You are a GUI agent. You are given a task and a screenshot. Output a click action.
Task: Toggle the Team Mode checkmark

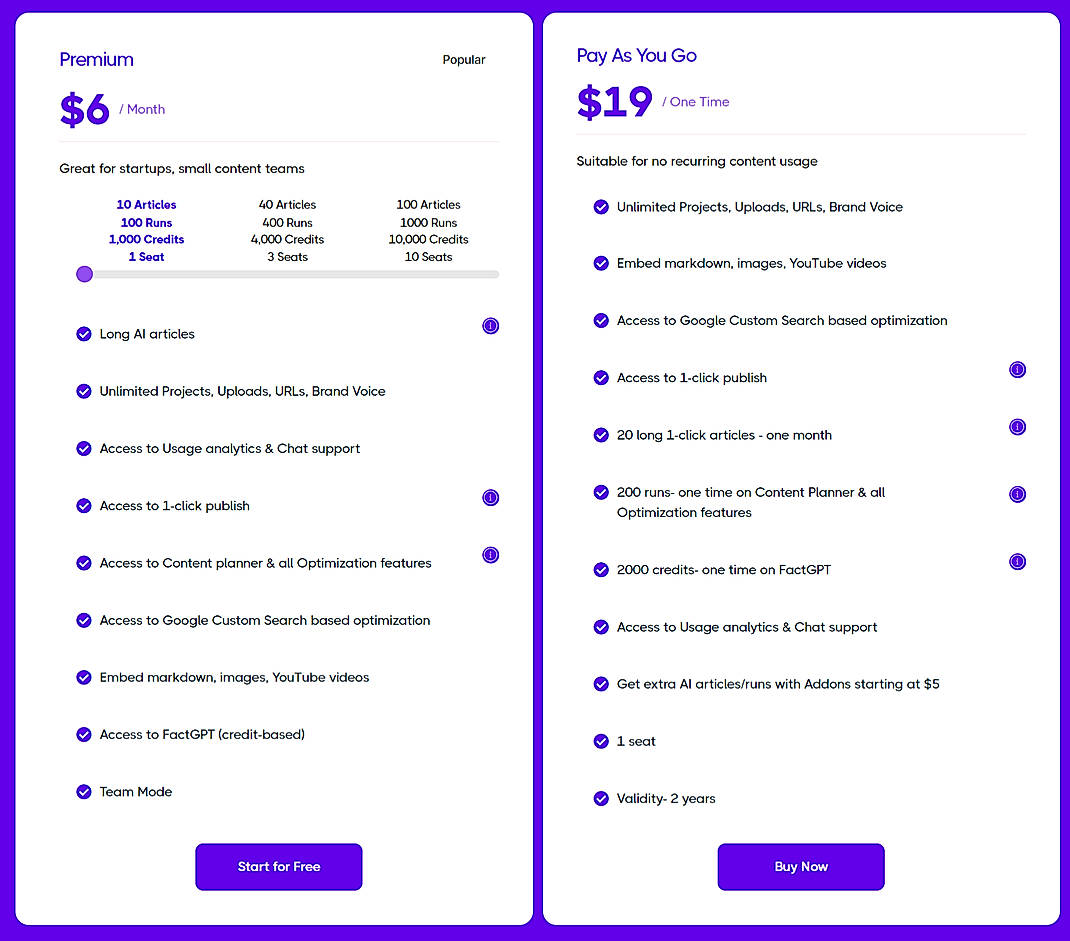pyautogui.click(x=84, y=791)
